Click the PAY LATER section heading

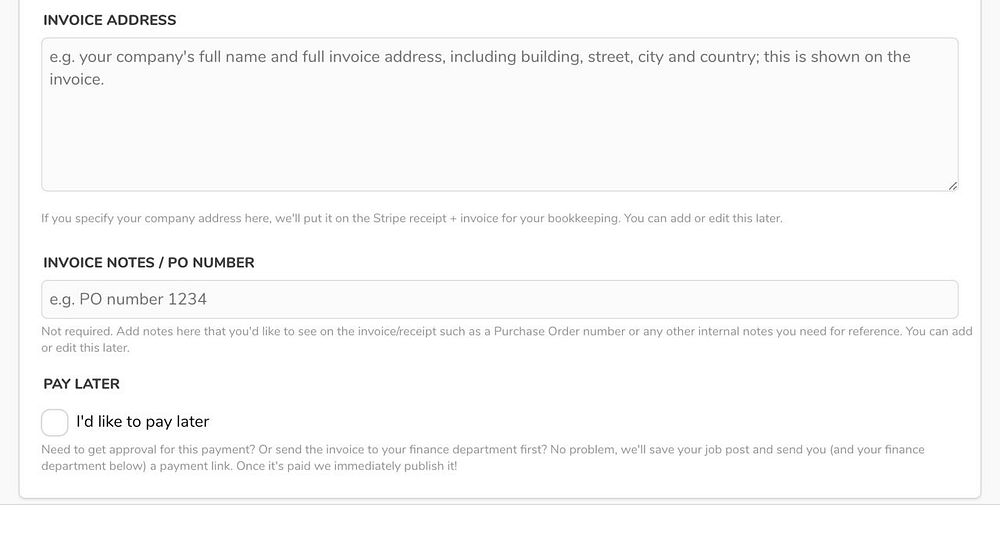click(82, 384)
